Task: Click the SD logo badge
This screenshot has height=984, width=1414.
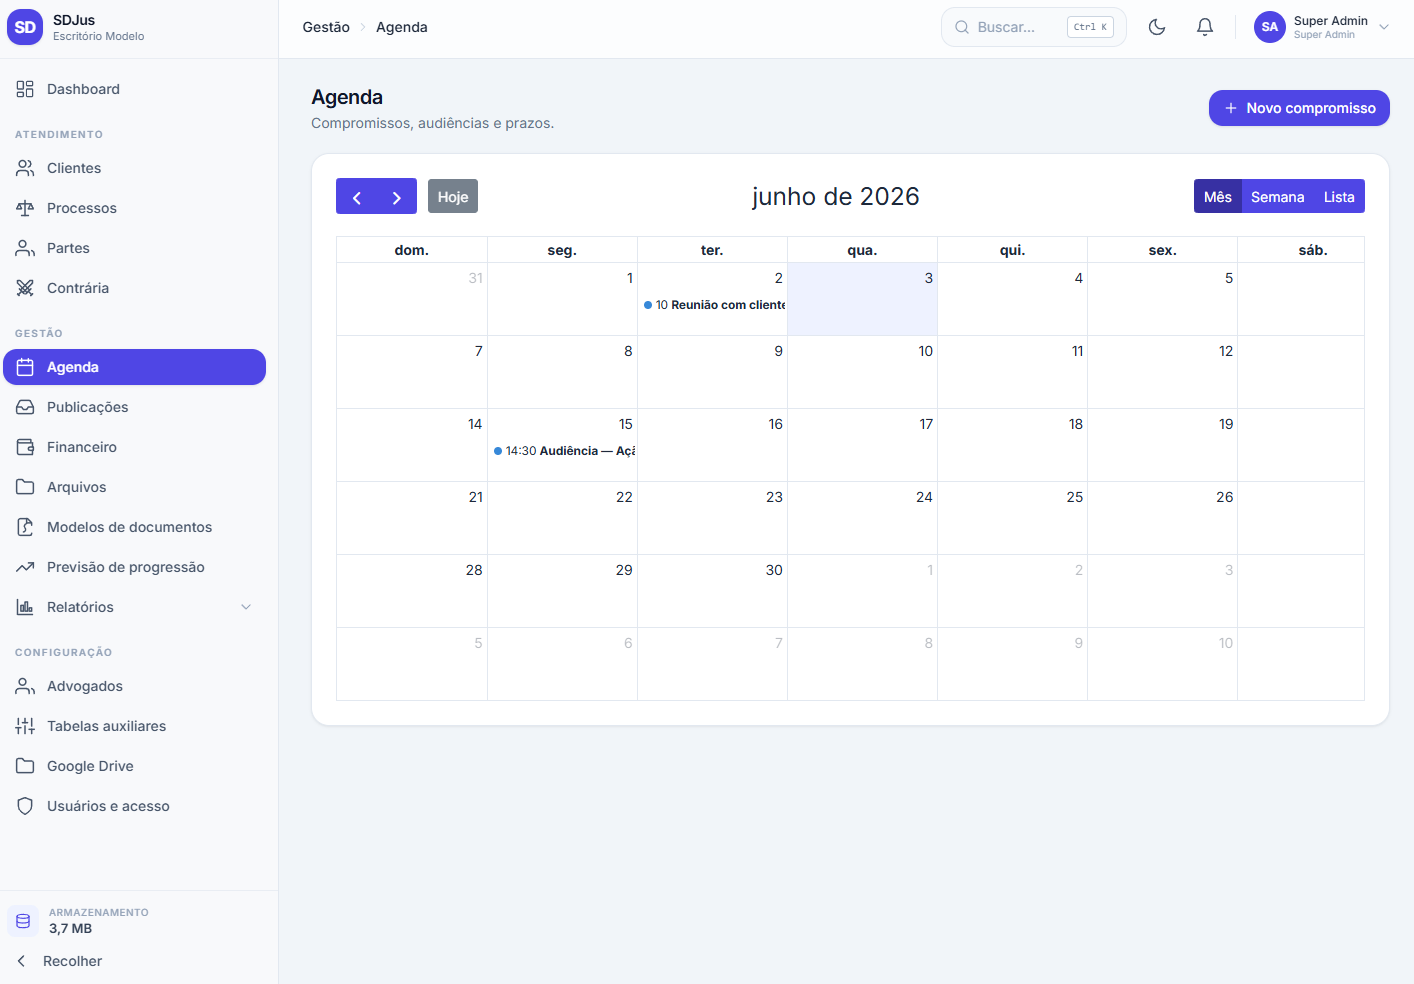Action: pyautogui.click(x=25, y=28)
